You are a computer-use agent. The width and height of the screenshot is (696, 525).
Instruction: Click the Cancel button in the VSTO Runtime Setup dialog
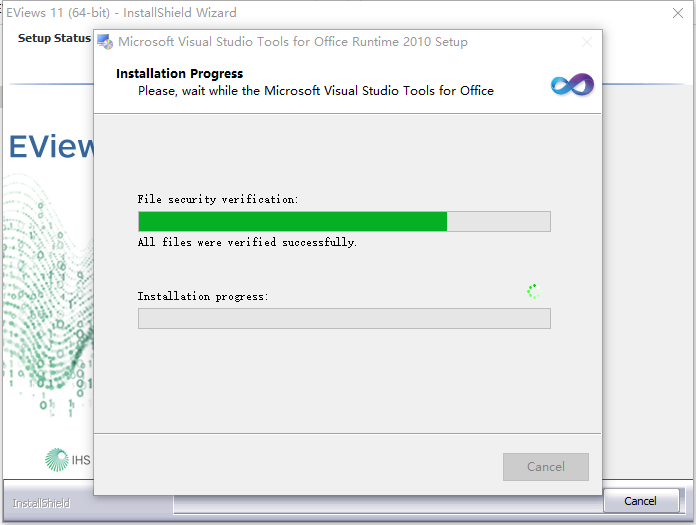click(546, 466)
